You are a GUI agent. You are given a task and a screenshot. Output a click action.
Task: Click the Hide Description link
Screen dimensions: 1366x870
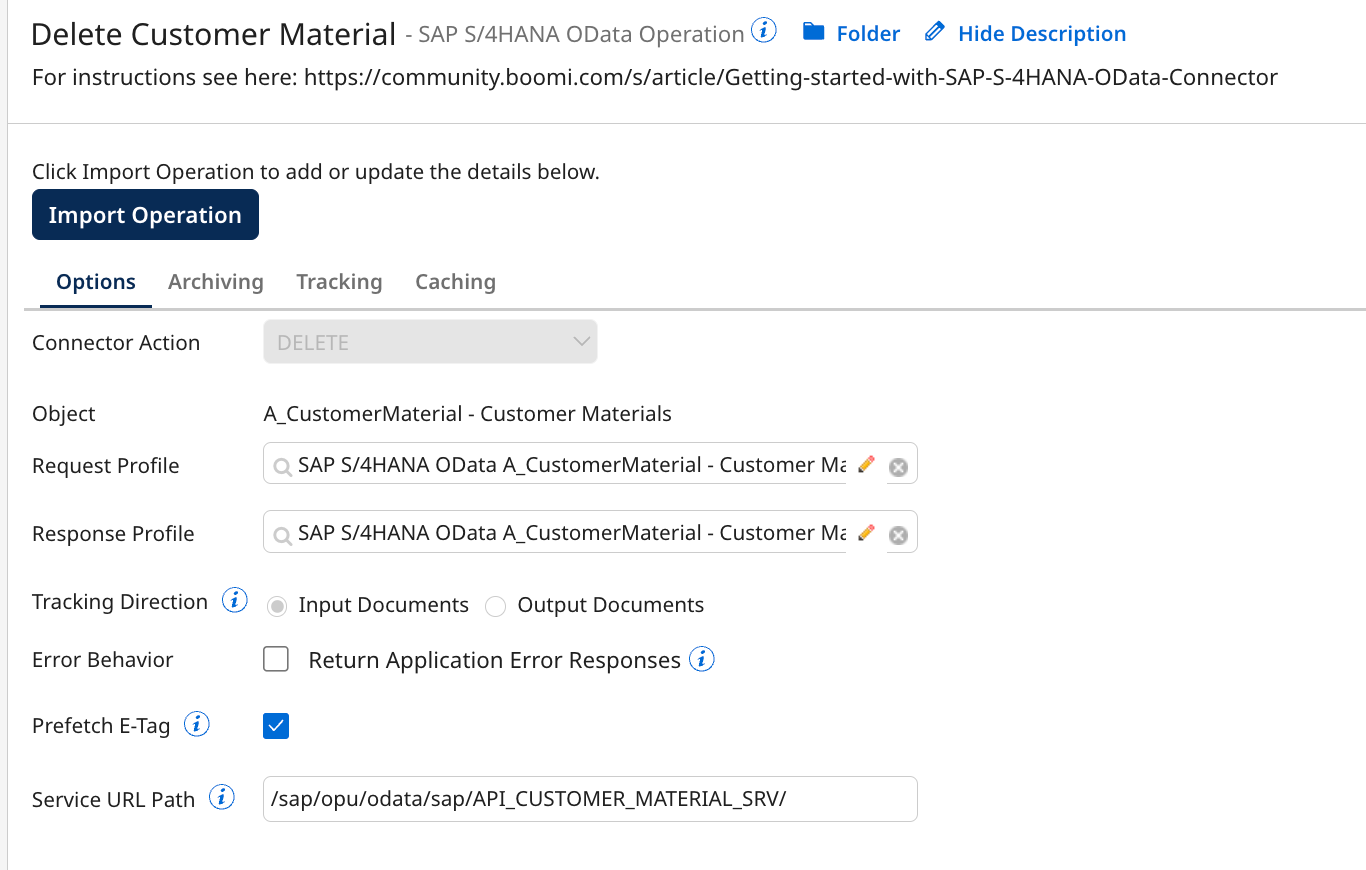(1041, 32)
